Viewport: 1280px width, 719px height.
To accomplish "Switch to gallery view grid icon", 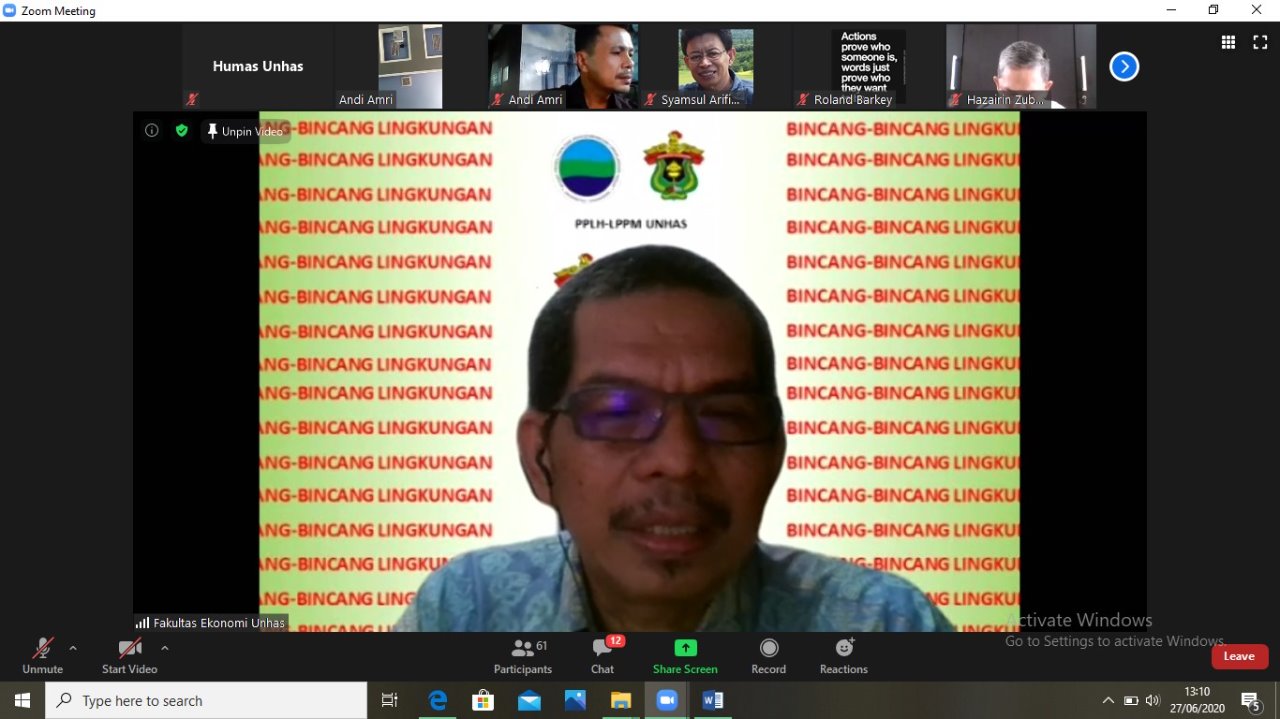I will 1228,42.
